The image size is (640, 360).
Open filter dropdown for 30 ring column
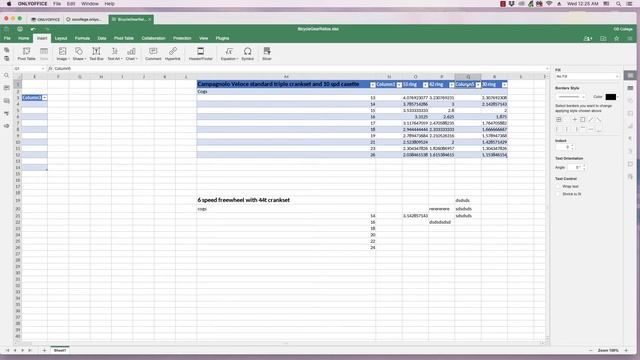(504, 84)
